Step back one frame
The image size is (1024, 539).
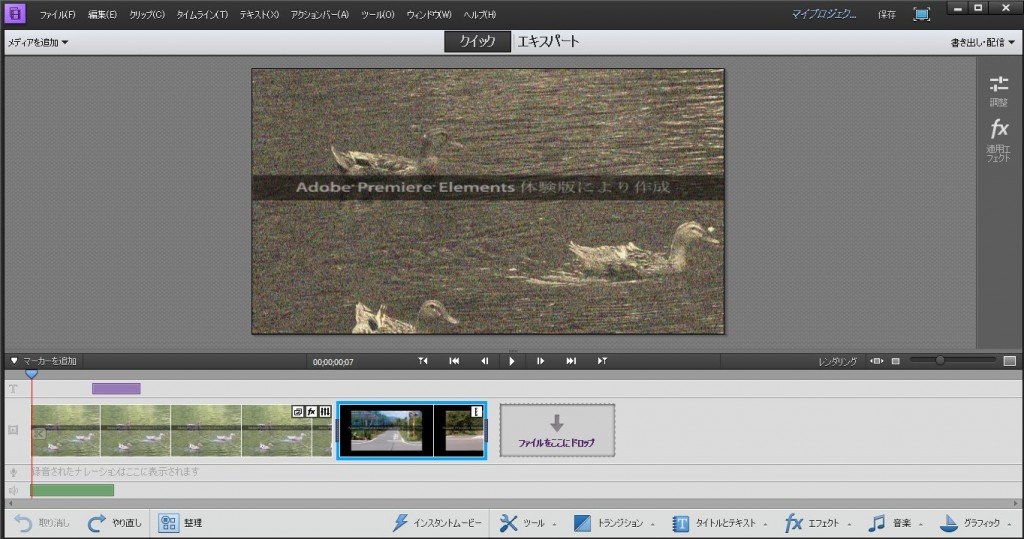[x=484, y=361]
